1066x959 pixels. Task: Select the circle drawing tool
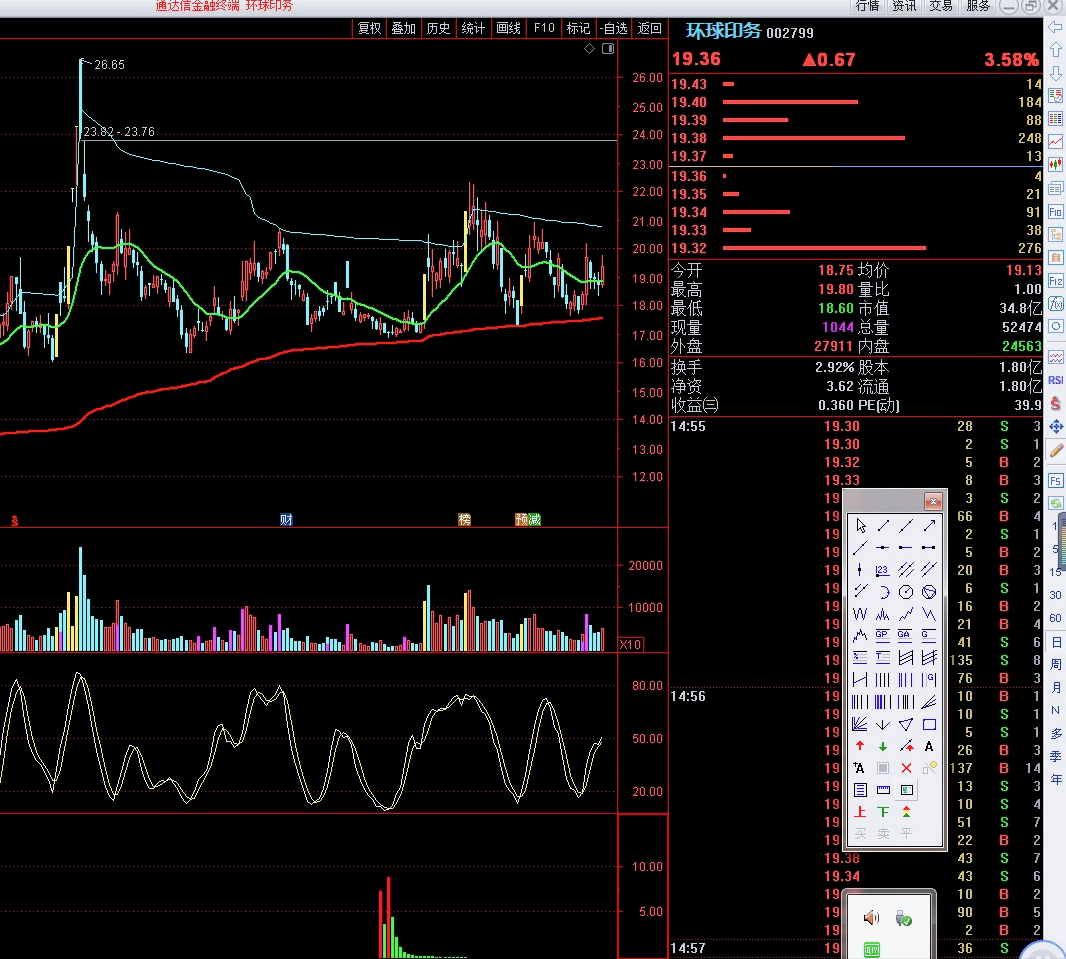pyautogui.click(x=906, y=592)
